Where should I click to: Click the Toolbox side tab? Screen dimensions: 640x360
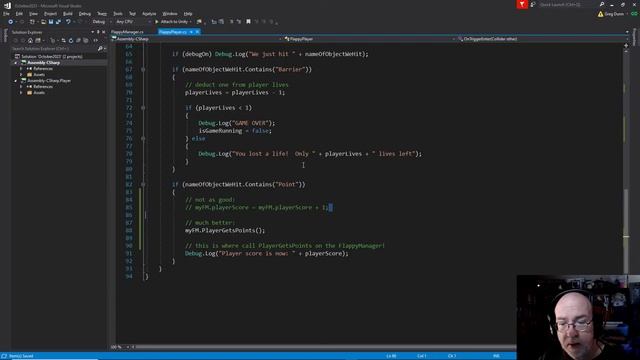5,36
